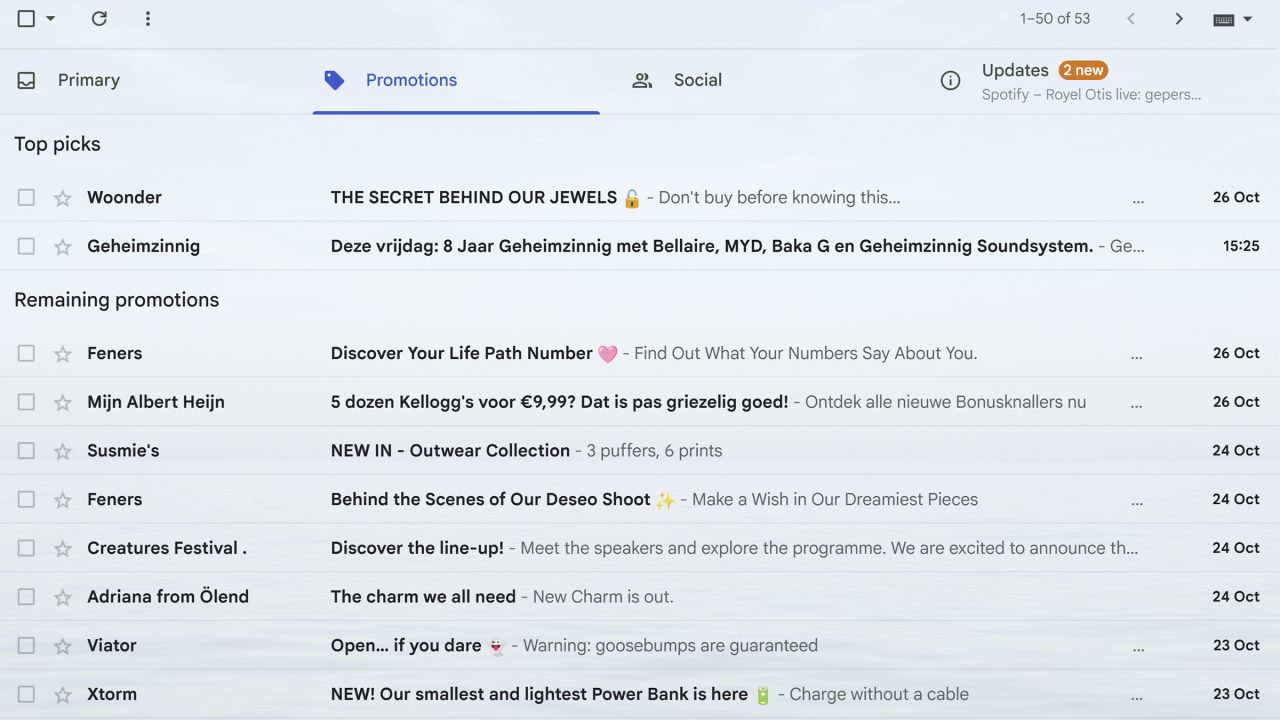Switch to the Social tab
1280x720 pixels.
[697, 80]
